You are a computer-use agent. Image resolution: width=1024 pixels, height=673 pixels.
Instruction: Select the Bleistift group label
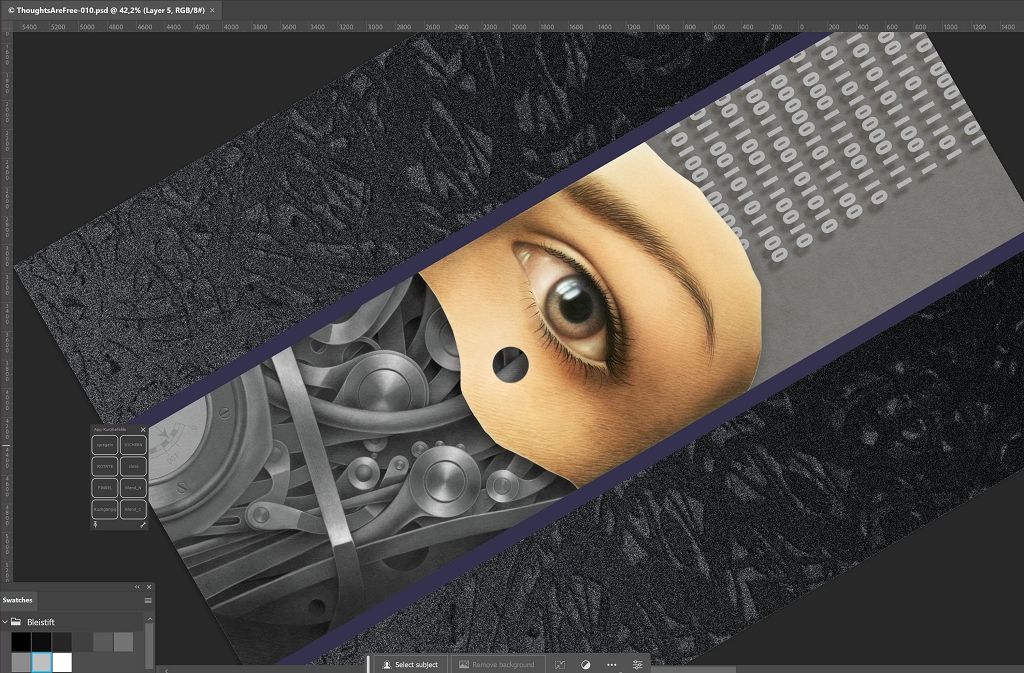[40, 622]
